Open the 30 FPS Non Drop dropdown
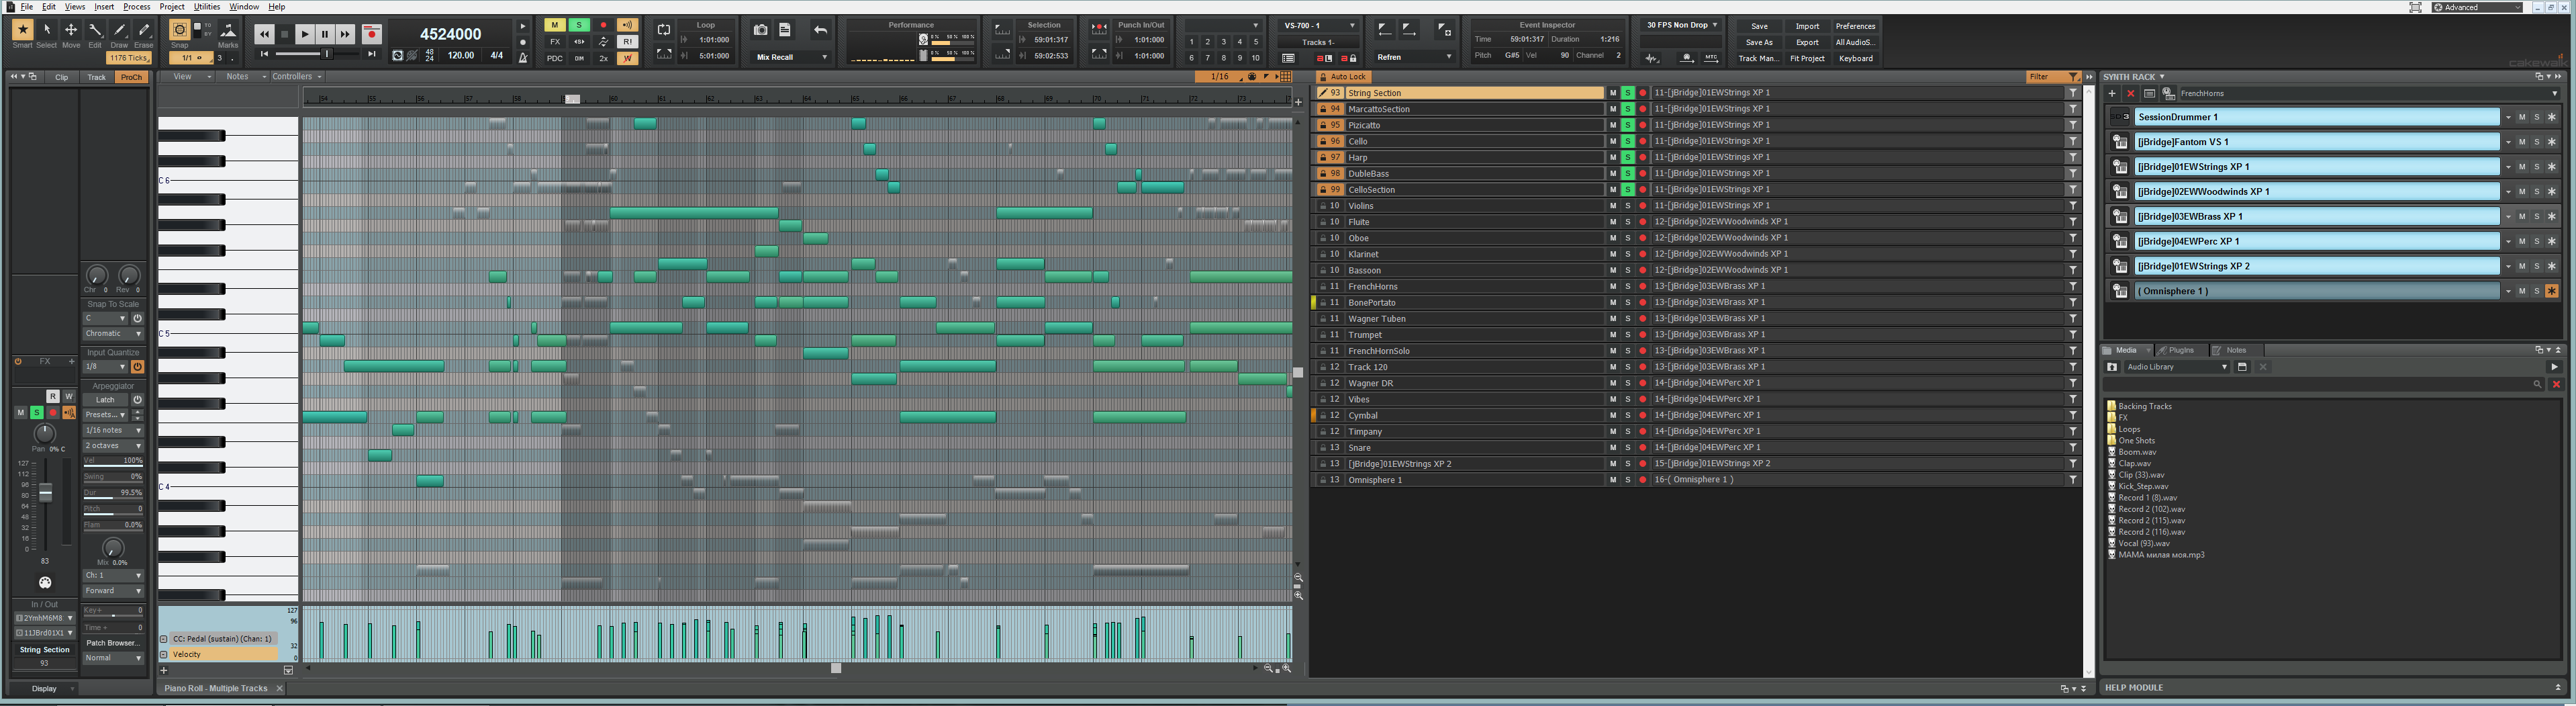The height and width of the screenshot is (706, 2576). tap(1682, 25)
